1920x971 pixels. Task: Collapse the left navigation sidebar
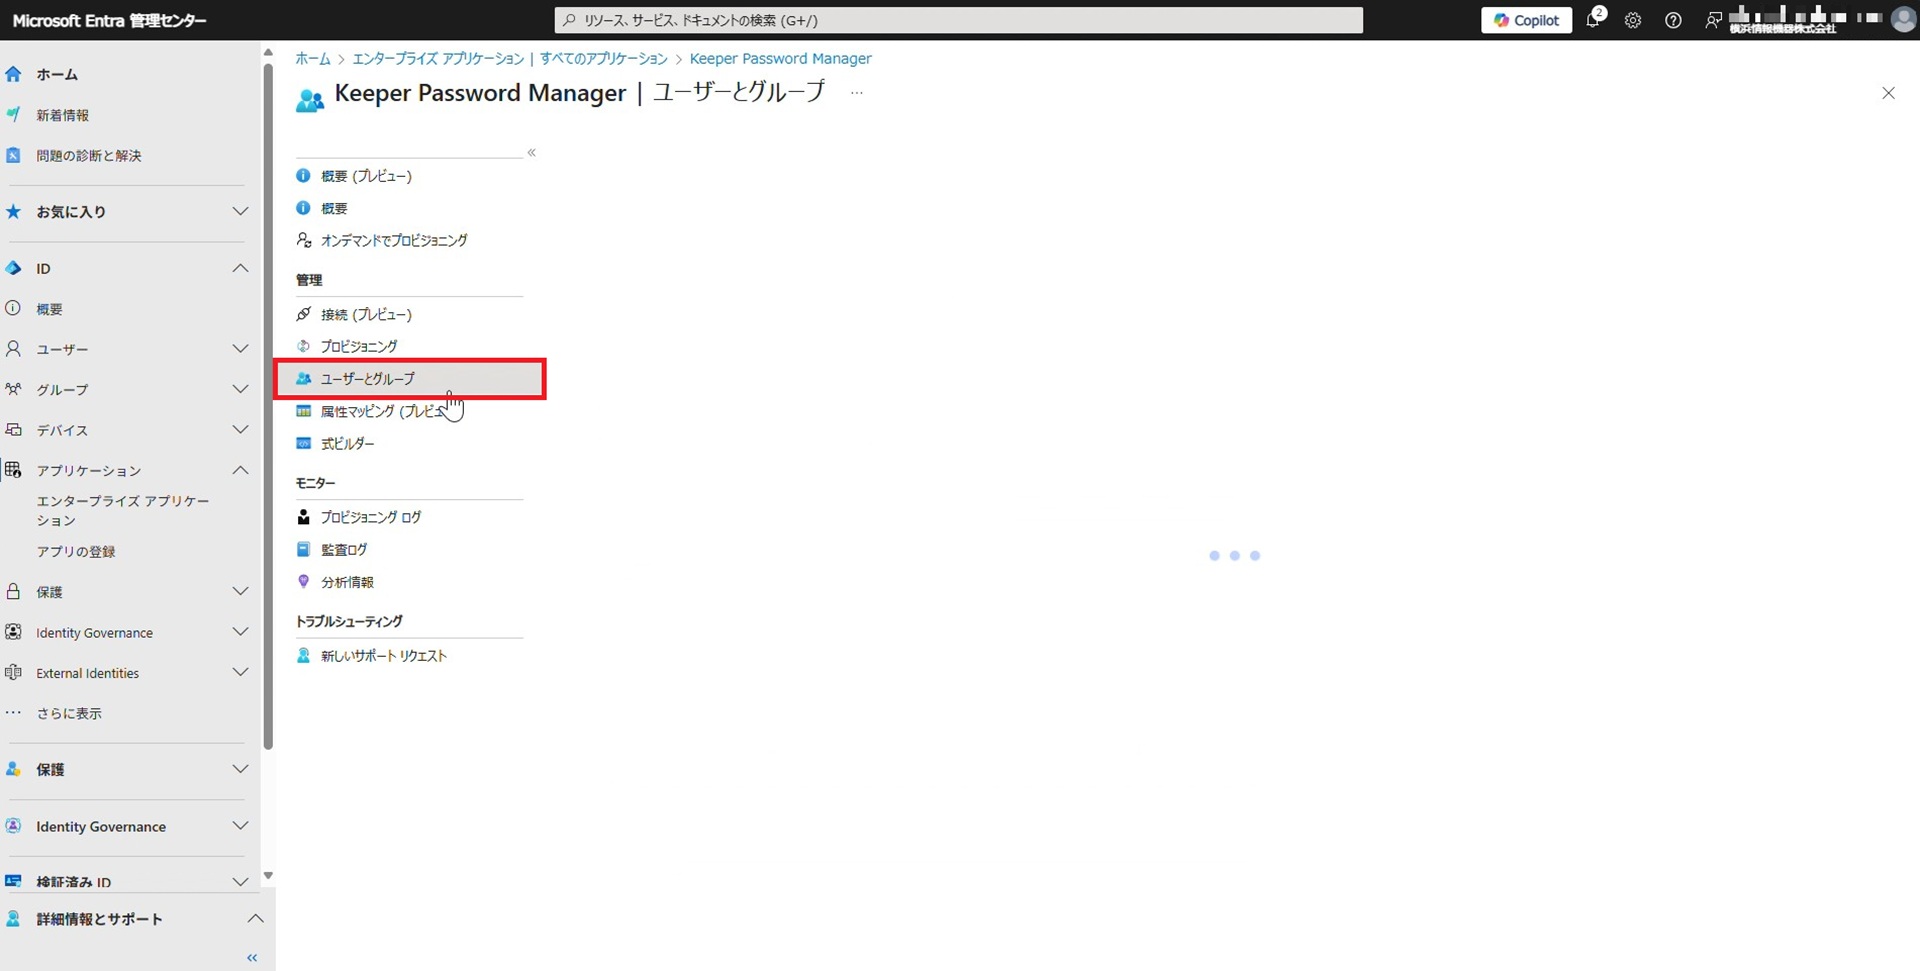tap(252, 958)
